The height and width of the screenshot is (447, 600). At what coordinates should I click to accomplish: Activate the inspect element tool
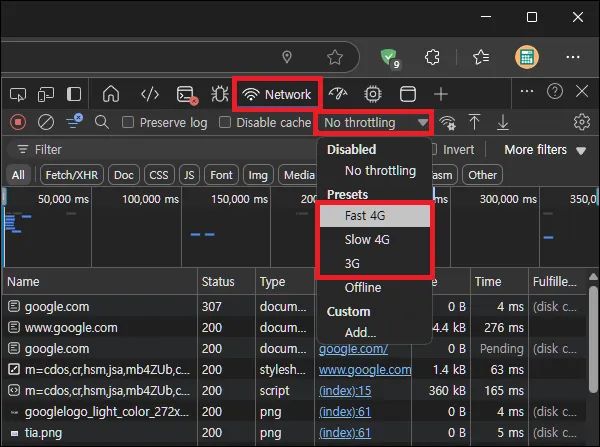click(18, 94)
